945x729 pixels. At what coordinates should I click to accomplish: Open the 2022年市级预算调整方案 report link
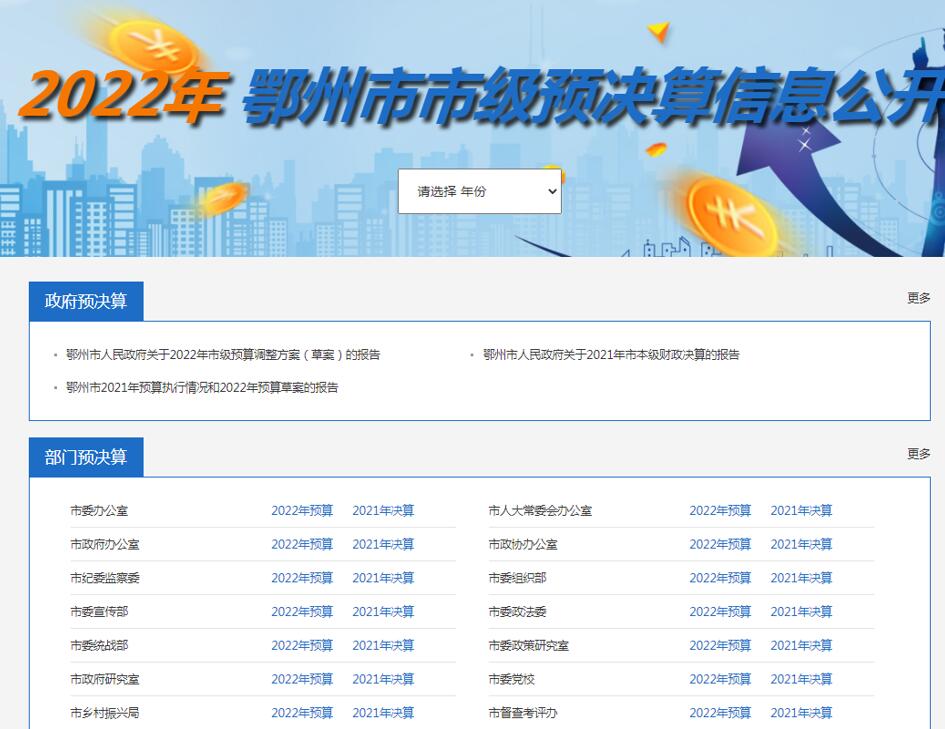coord(223,355)
